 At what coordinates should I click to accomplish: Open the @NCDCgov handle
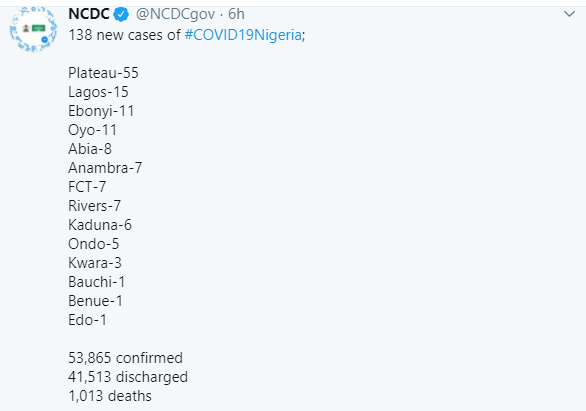tap(175, 15)
